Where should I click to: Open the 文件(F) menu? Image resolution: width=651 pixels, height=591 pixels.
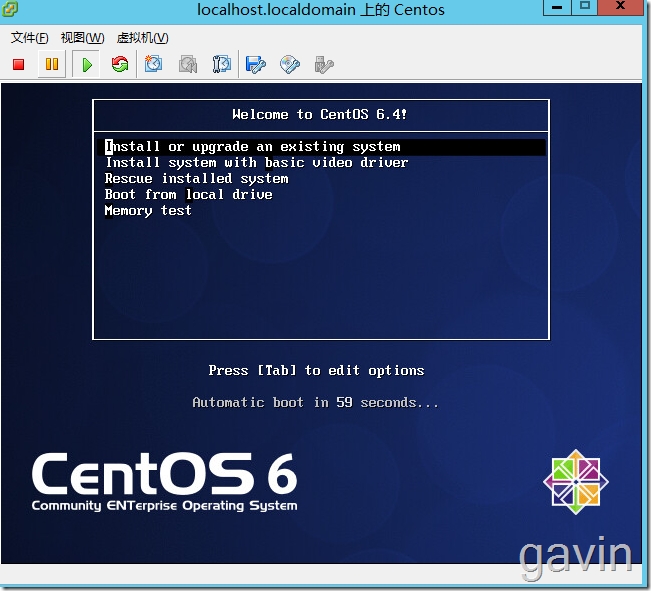[29, 38]
